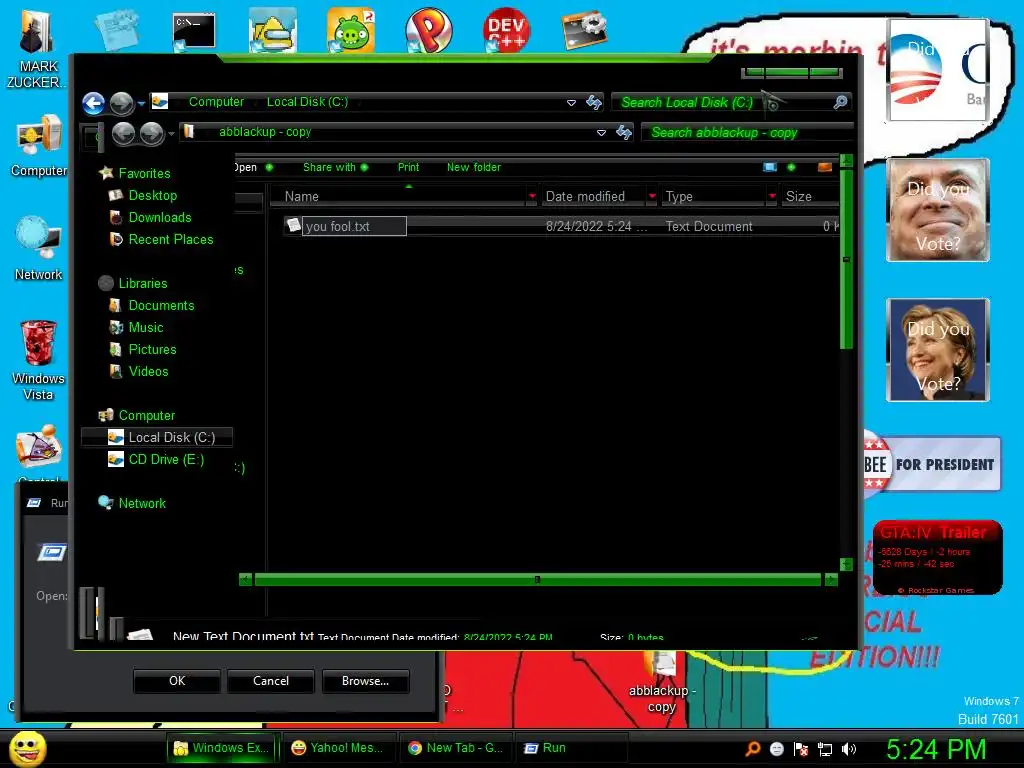The height and width of the screenshot is (768, 1024).
Task: Expand the abblackup - copy address dropdown
Action: (601, 133)
